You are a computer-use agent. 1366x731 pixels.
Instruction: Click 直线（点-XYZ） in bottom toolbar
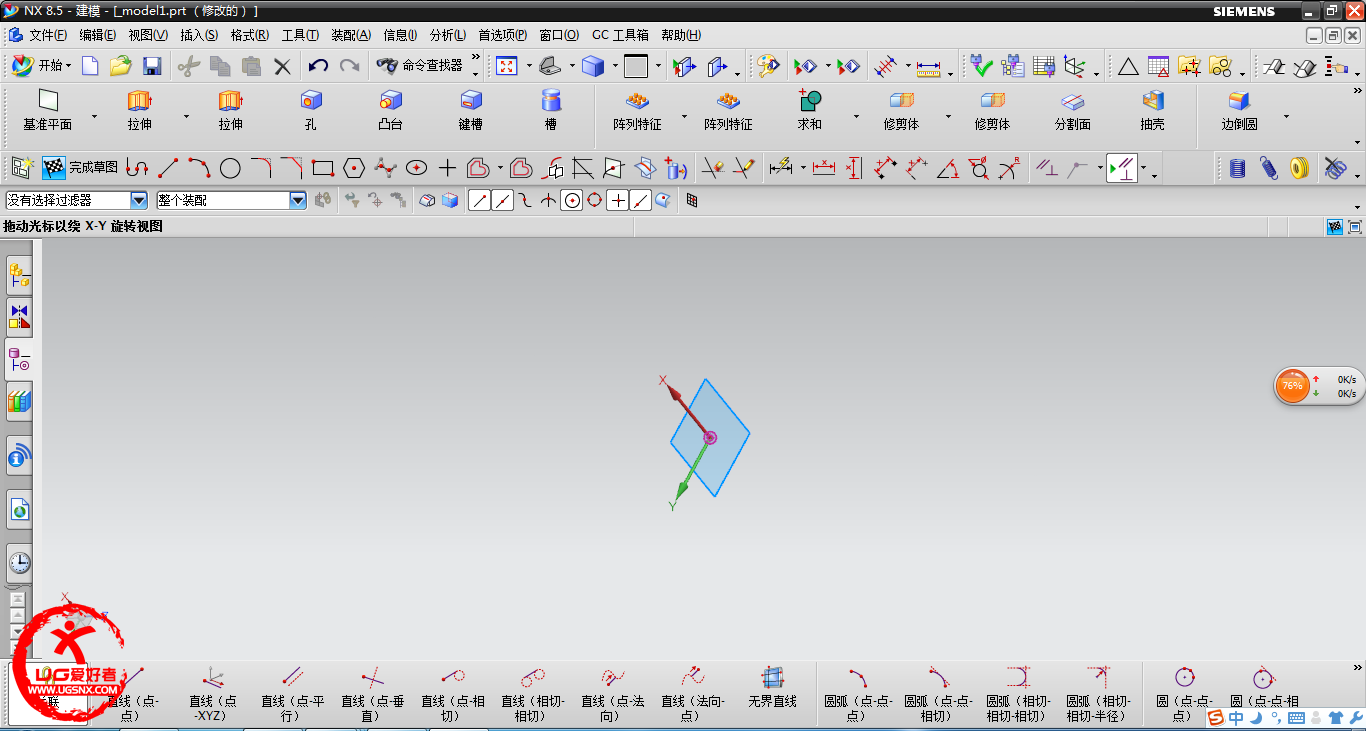tap(214, 695)
